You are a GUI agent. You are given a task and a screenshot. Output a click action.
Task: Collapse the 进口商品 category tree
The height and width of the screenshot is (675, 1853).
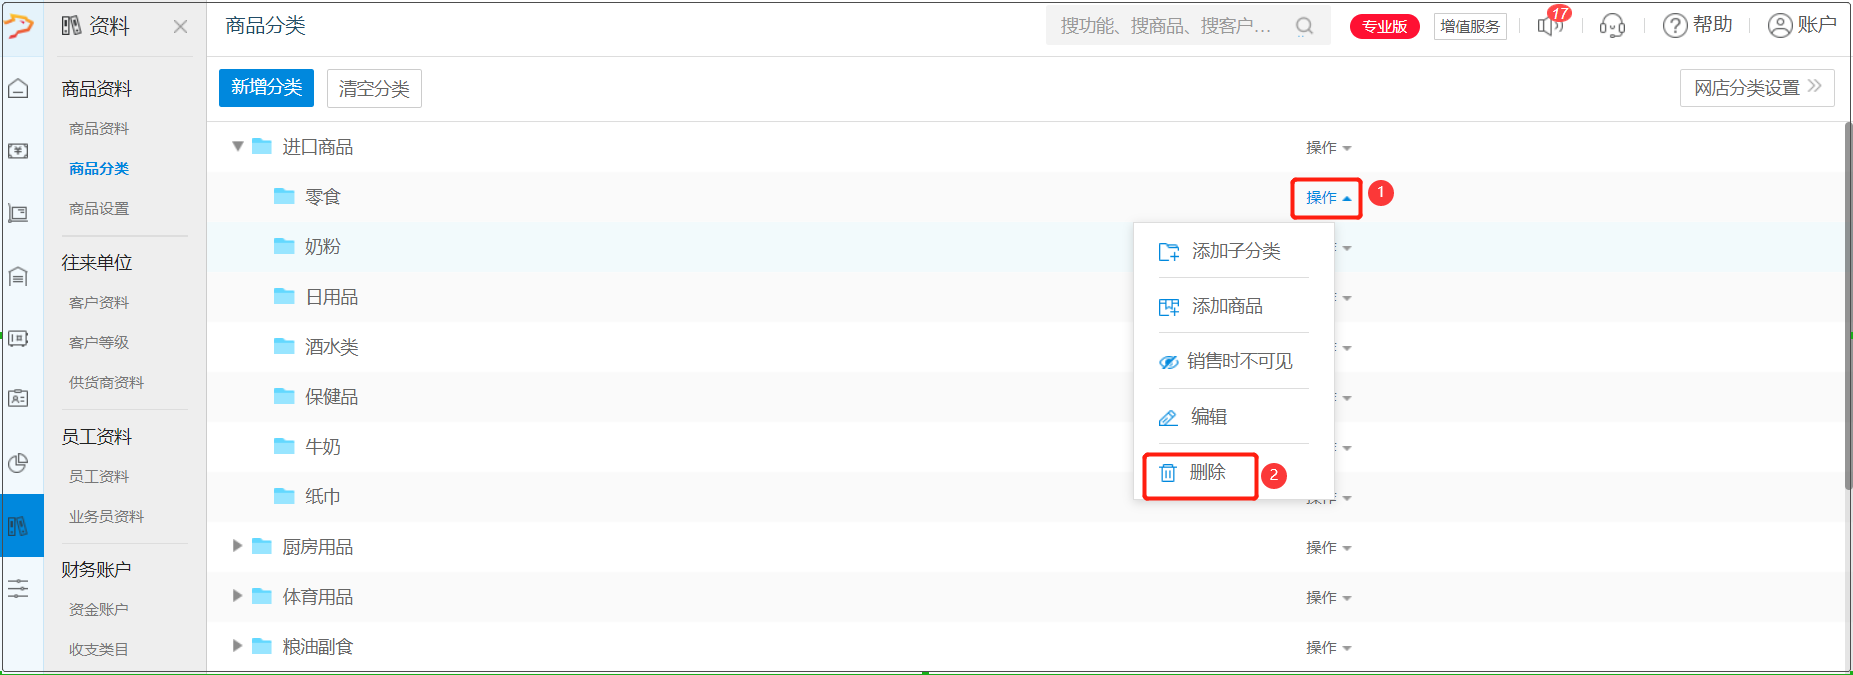click(x=238, y=146)
